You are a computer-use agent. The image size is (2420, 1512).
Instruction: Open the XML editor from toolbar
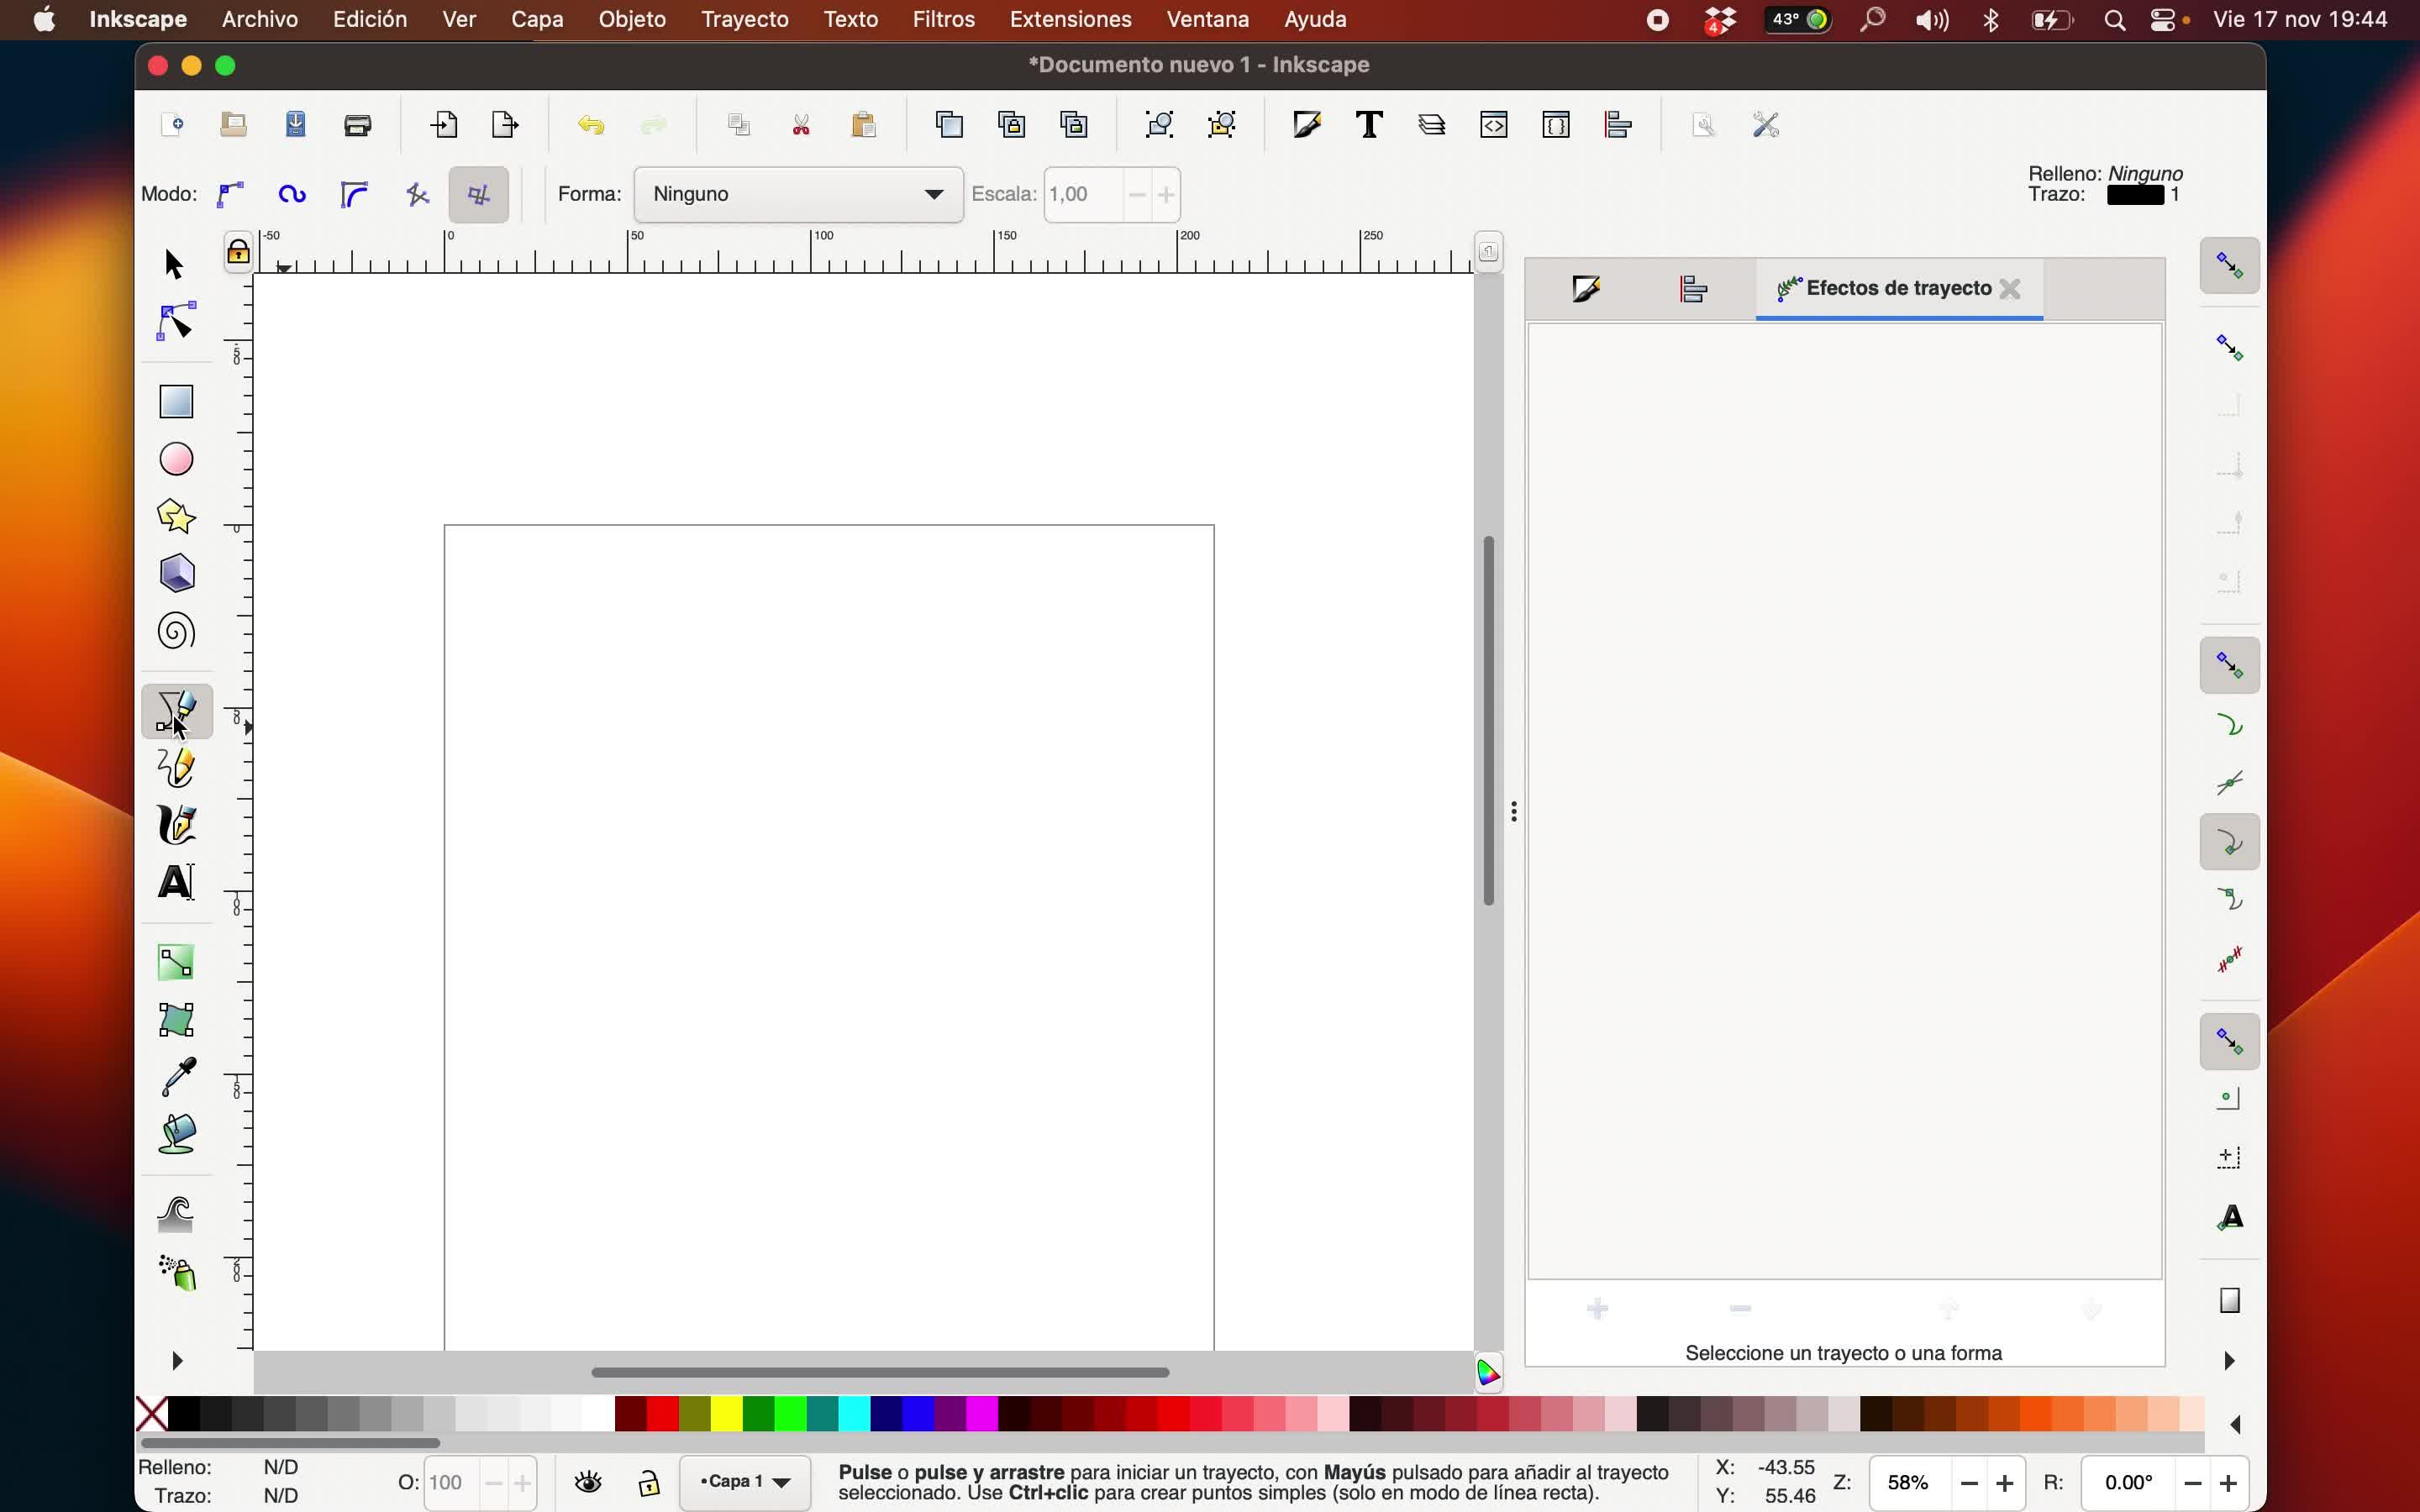tap(1494, 125)
